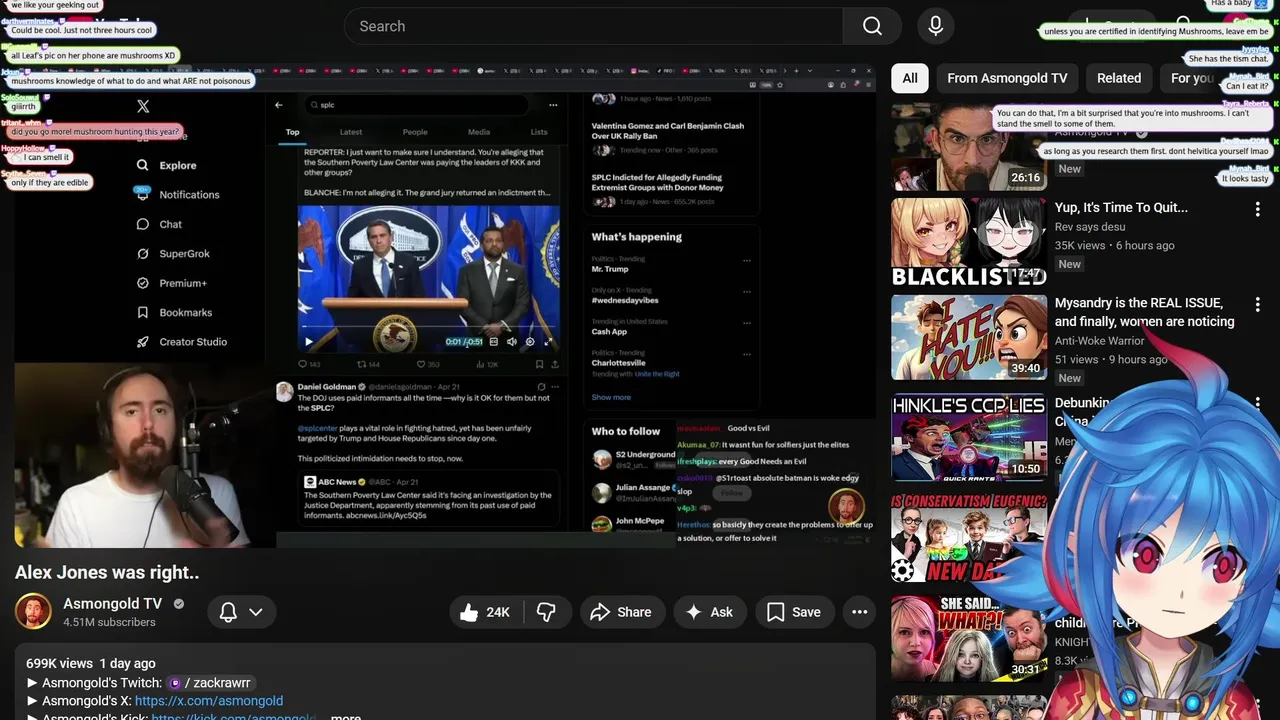The height and width of the screenshot is (720, 1280).
Task: Save video to a playlist
Action: click(x=794, y=612)
